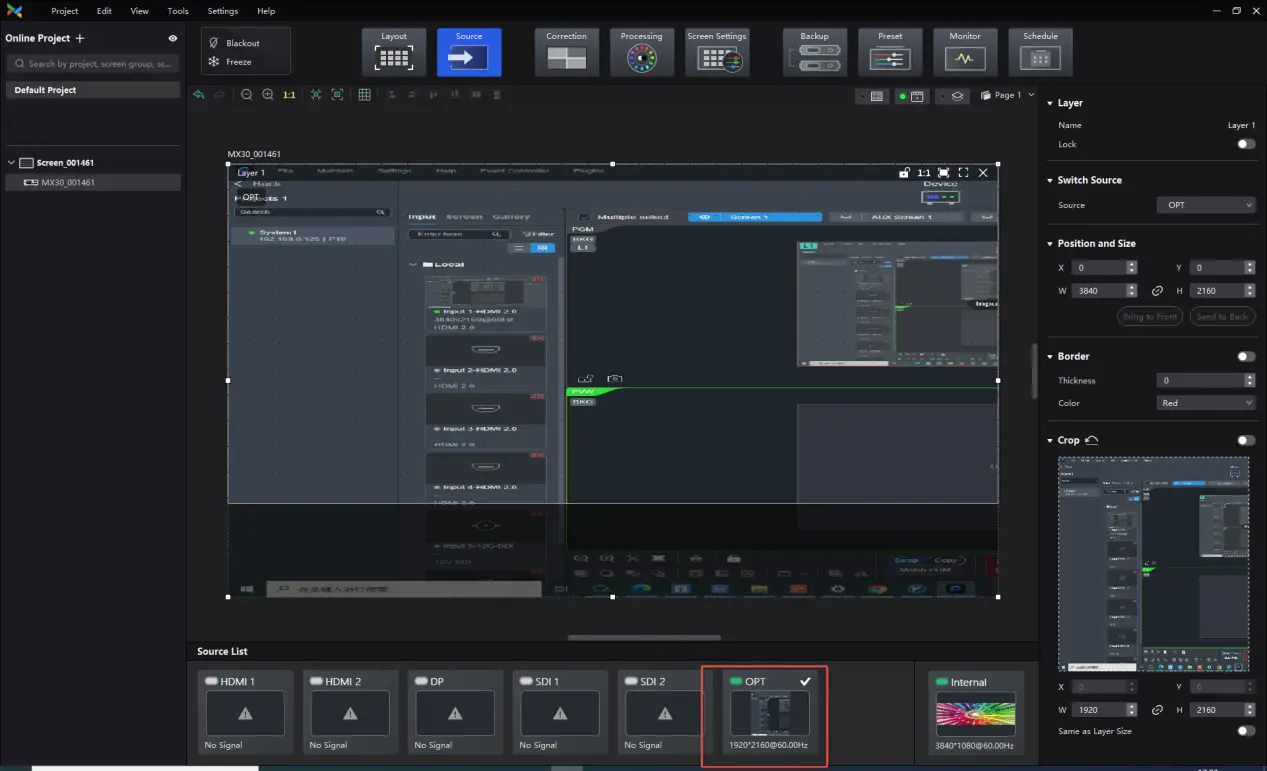The width and height of the screenshot is (1267, 771).
Task: Click the undo arrow in toolbar
Action: click(199, 95)
